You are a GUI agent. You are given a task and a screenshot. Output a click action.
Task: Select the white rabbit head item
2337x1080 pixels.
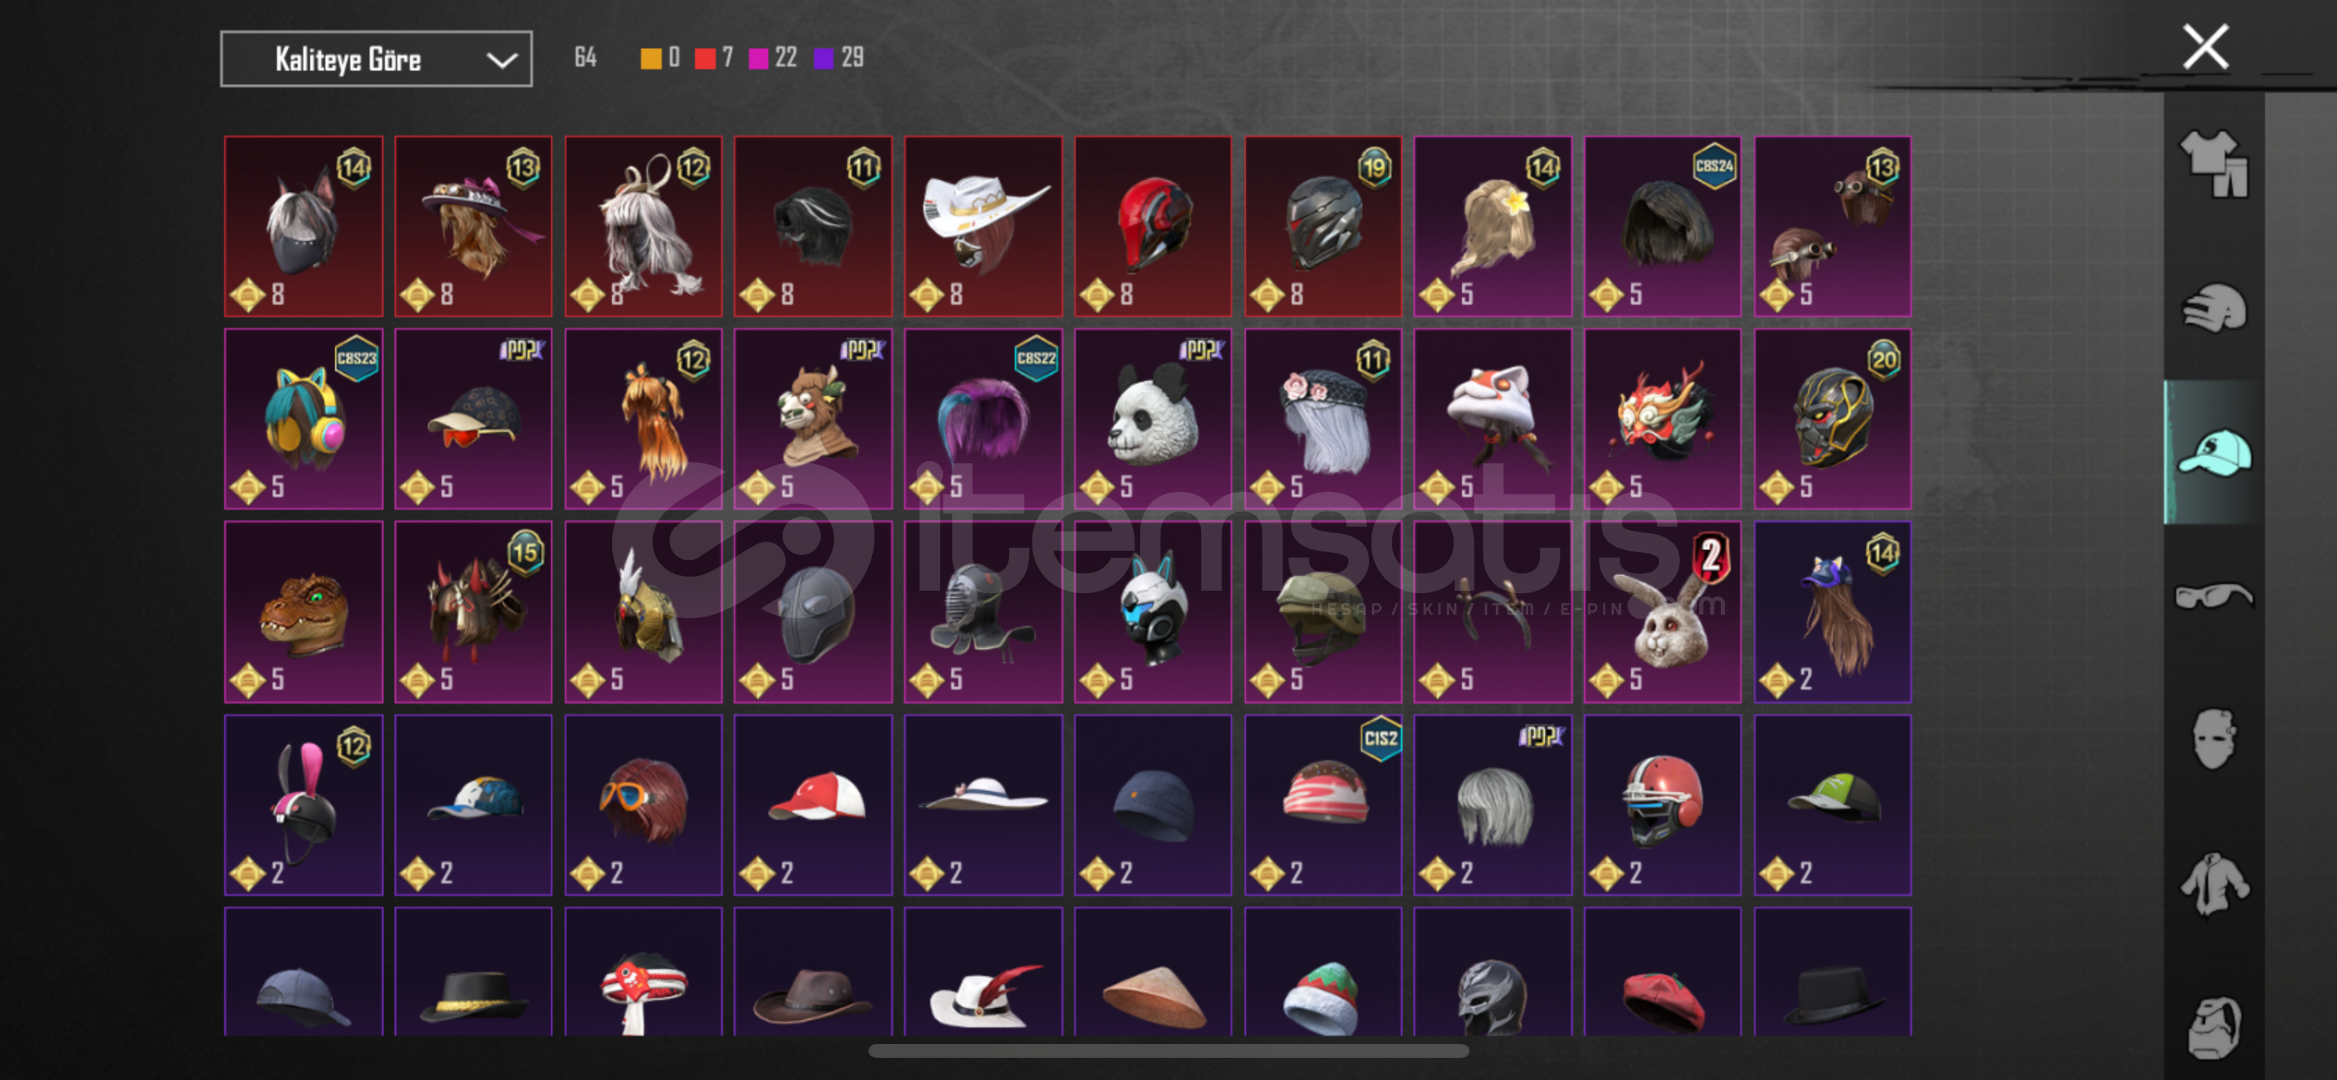[1663, 611]
